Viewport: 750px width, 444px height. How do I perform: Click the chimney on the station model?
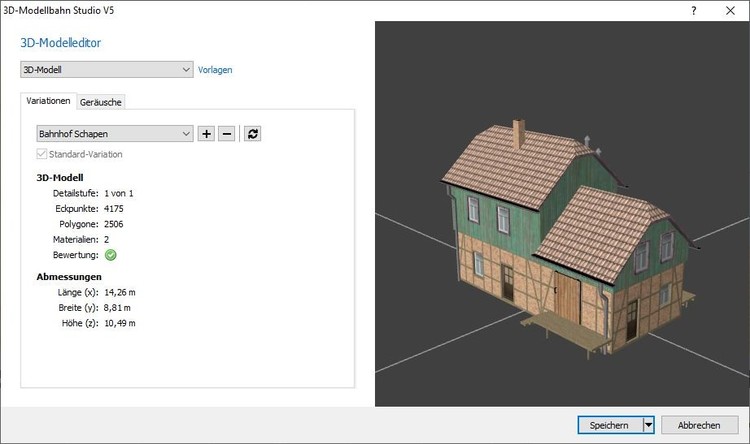tap(517, 133)
